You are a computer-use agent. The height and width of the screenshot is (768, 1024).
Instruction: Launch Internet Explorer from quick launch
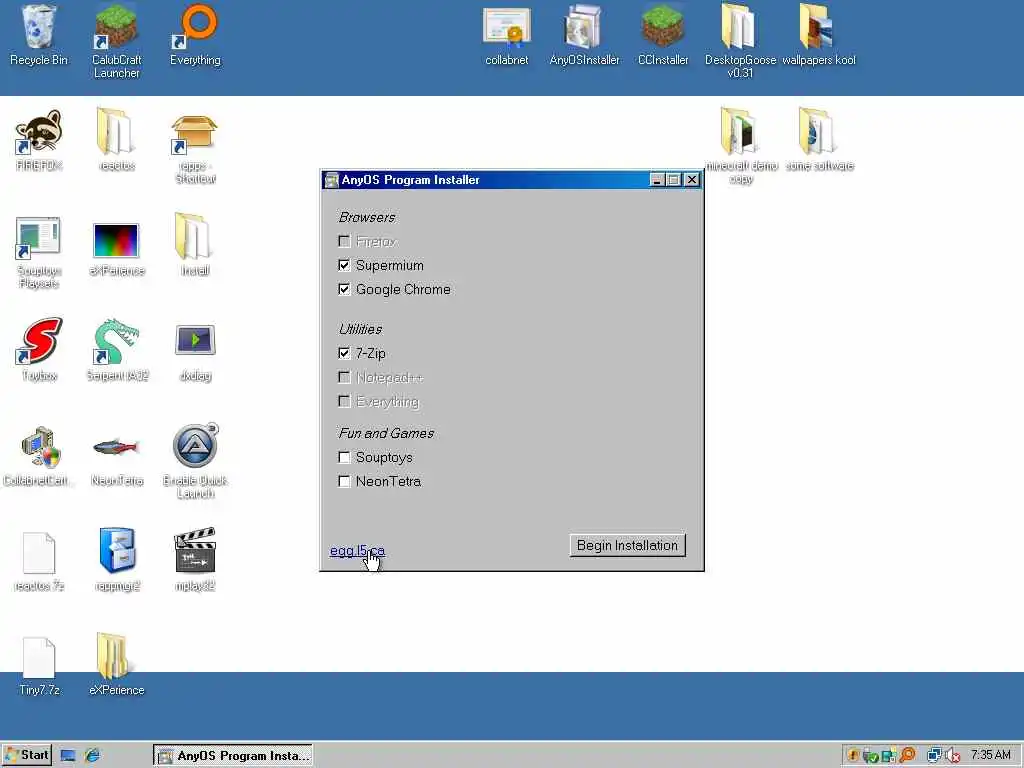click(x=93, y=756)
